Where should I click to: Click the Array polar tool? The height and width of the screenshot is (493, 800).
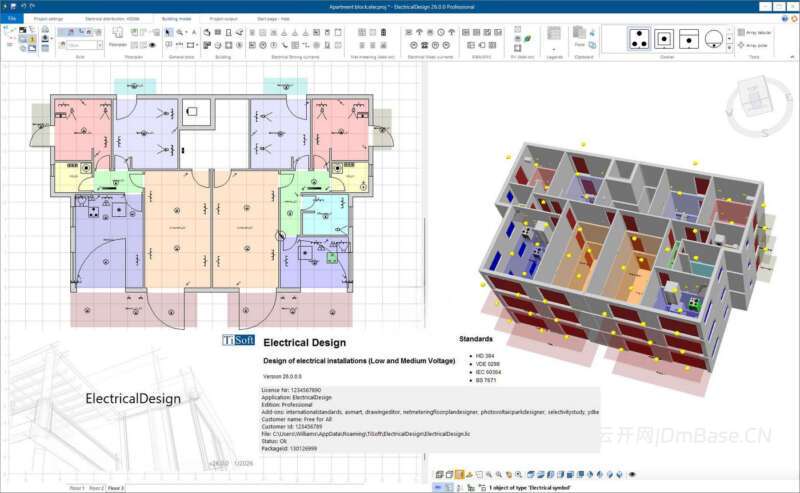[753, 45]
